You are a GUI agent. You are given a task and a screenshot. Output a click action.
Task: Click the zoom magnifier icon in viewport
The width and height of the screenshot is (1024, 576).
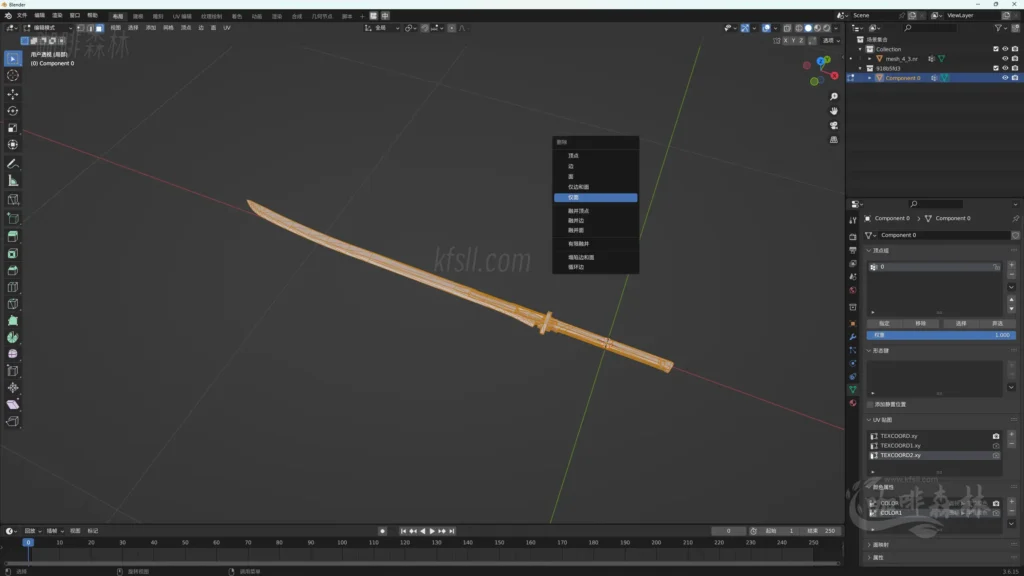click(x=834, y=97)
